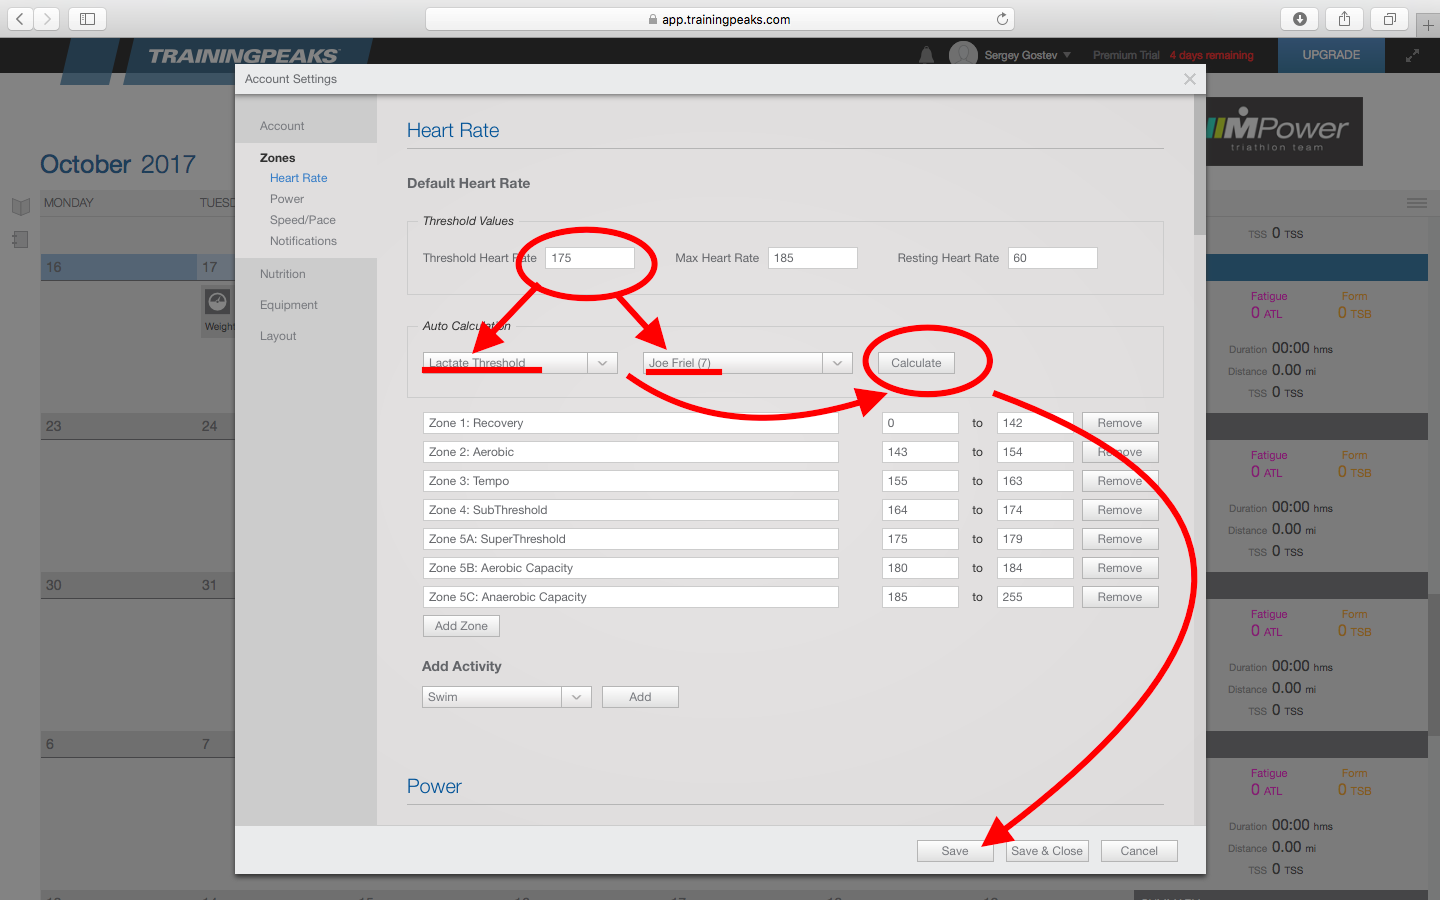Click the Save button
The width and height of the screenshot is (1440, 900).
[955, 851]
